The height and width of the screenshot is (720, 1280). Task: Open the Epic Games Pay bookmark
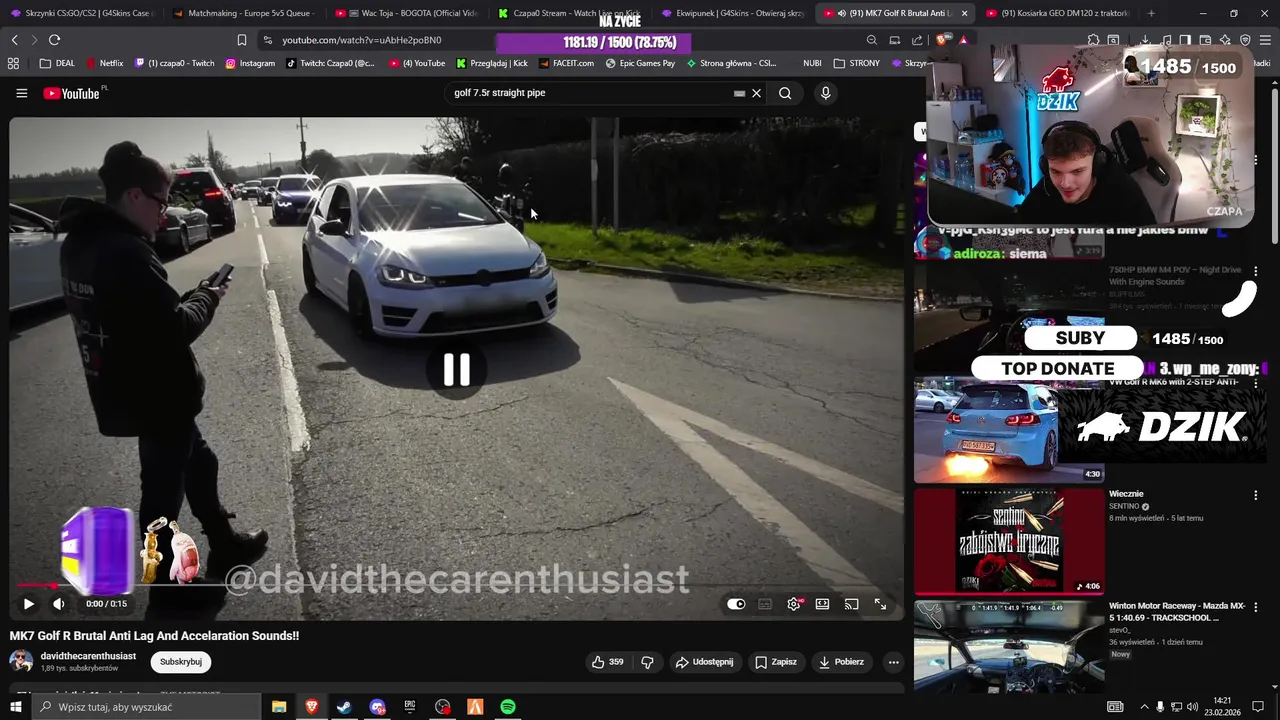640,63
